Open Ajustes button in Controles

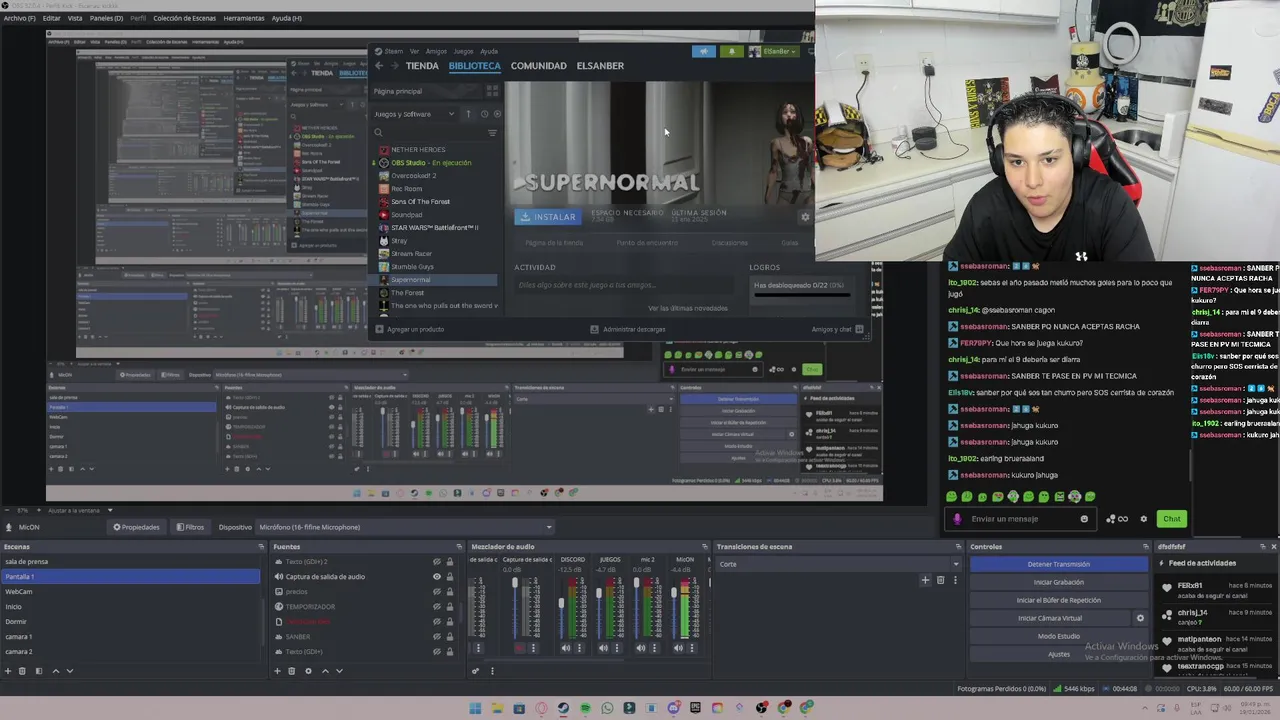(1059, 654)
